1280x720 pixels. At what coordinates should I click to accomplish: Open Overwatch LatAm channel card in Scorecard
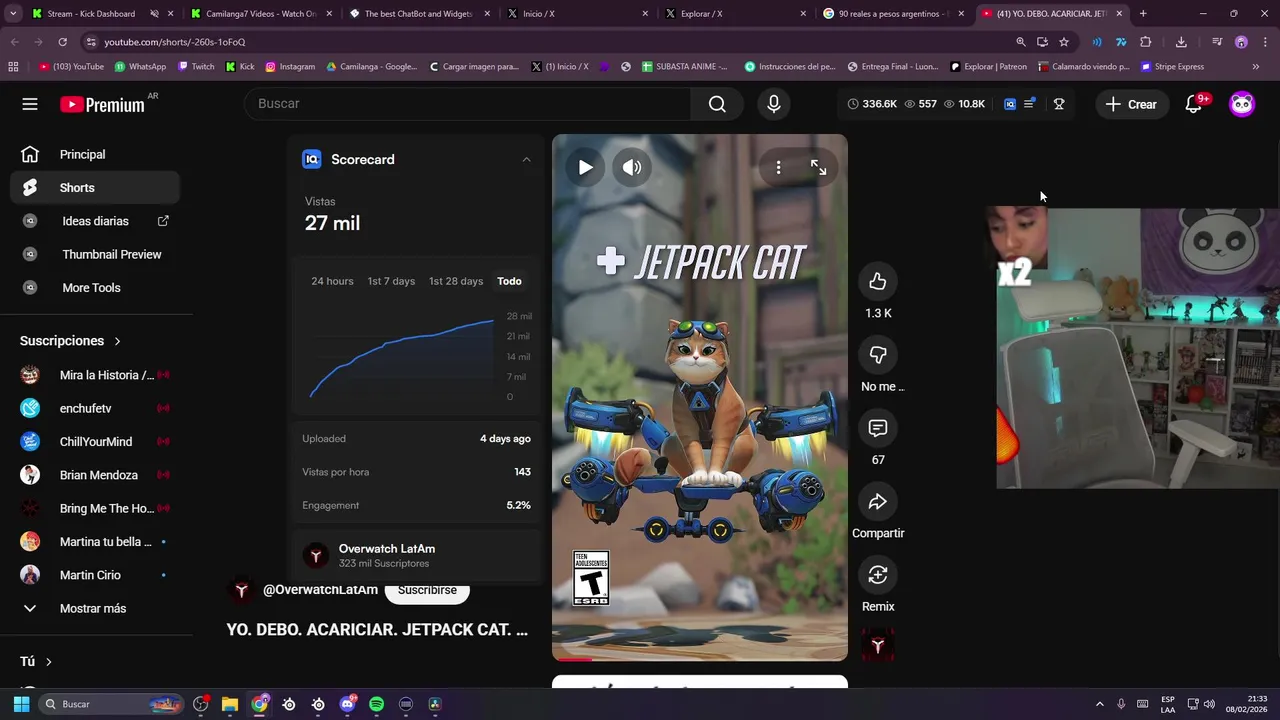pyautogui.click(x=417, y=556)
